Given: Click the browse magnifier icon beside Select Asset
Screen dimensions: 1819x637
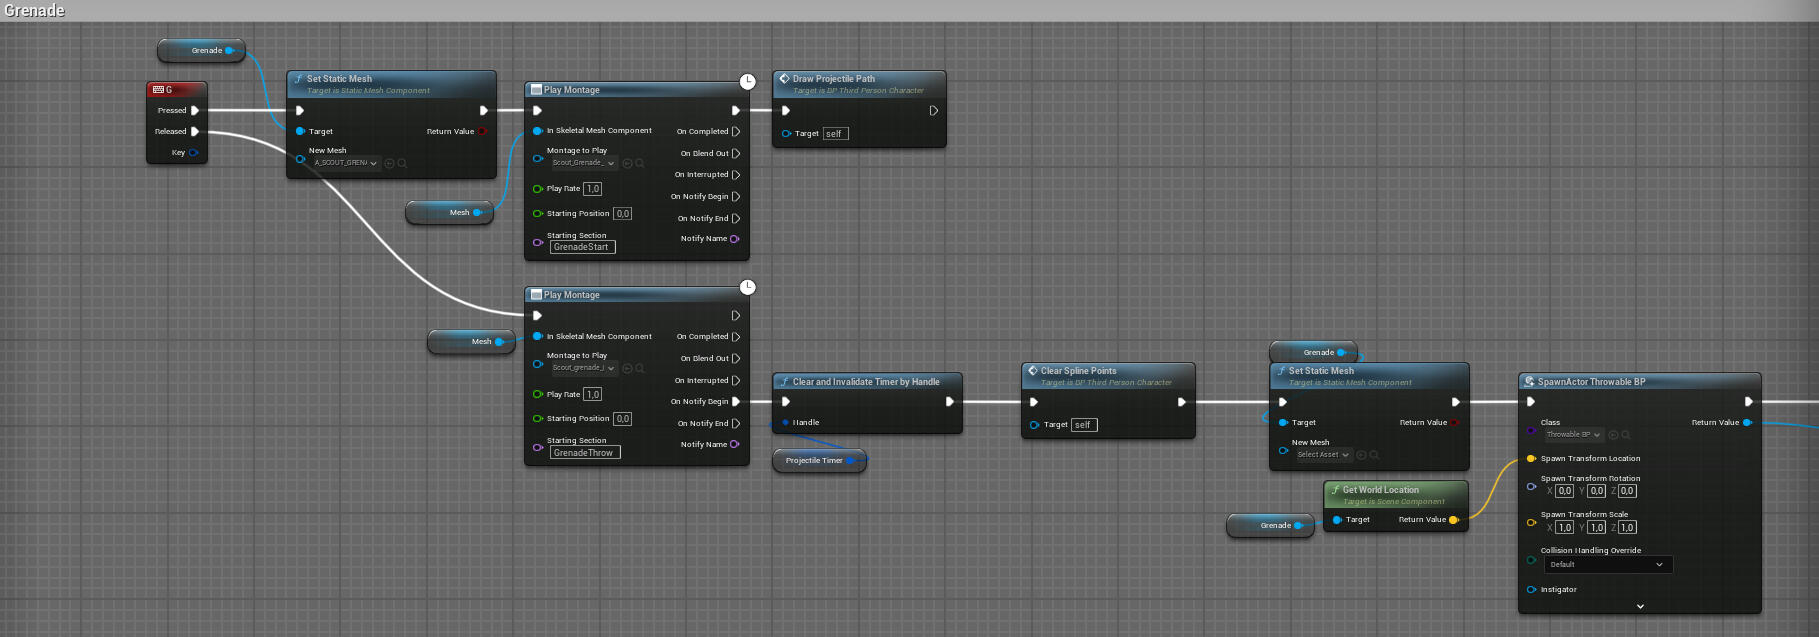Looking at the screenshot, I should [1374, 455].
